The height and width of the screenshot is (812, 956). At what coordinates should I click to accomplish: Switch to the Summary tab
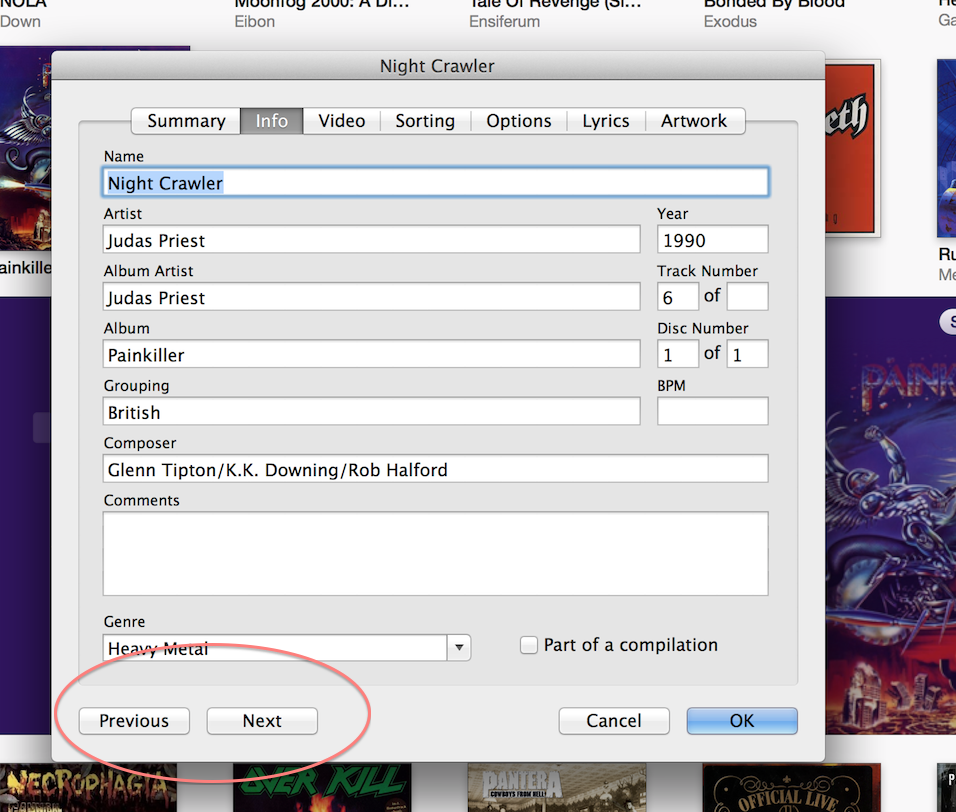(x=186, y=121)
